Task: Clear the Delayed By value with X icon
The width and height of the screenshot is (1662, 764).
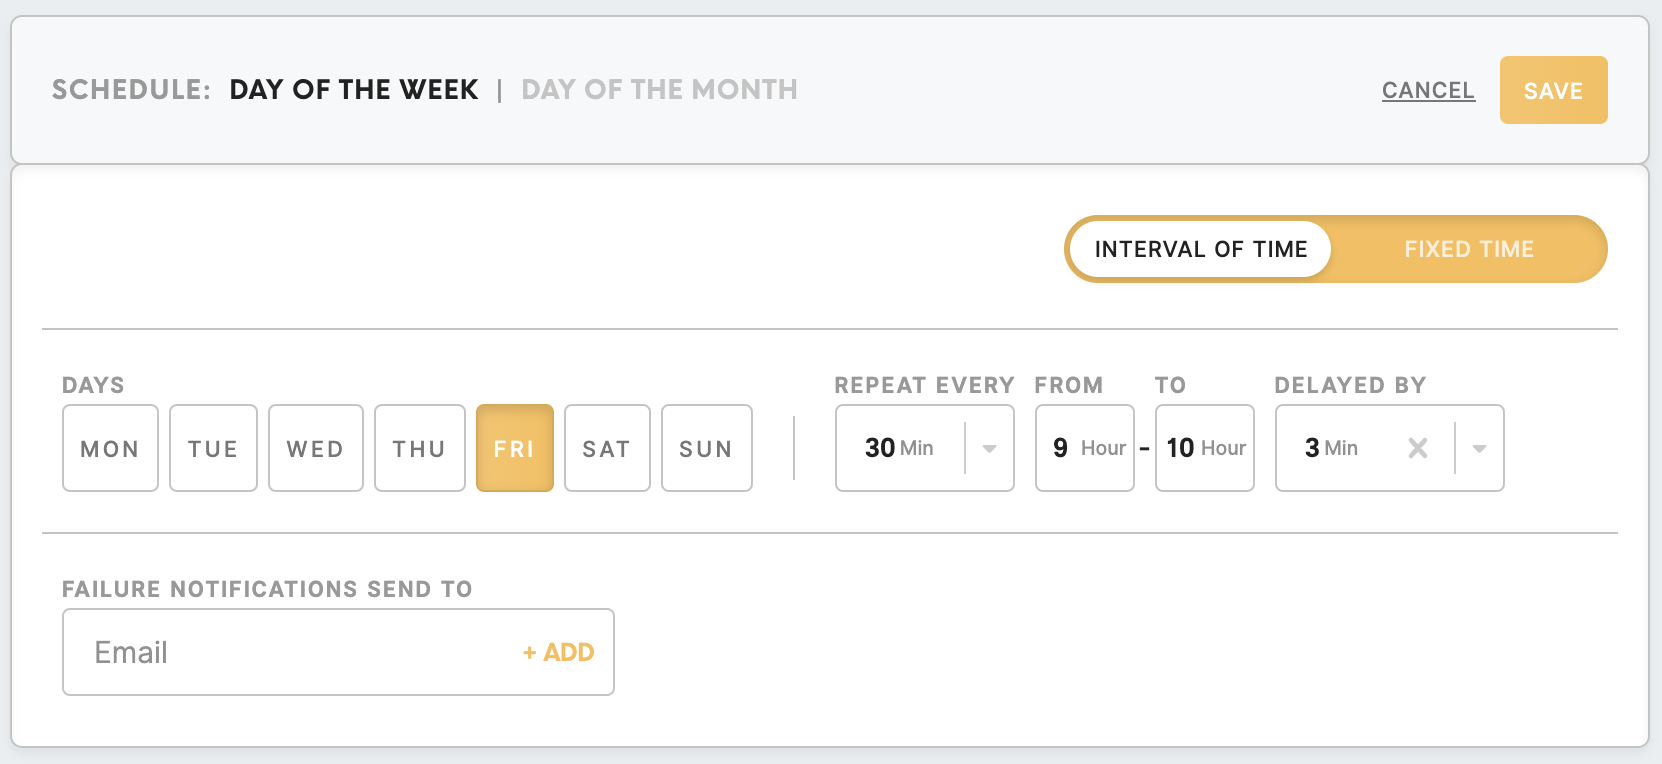Action: point(1417,448)
